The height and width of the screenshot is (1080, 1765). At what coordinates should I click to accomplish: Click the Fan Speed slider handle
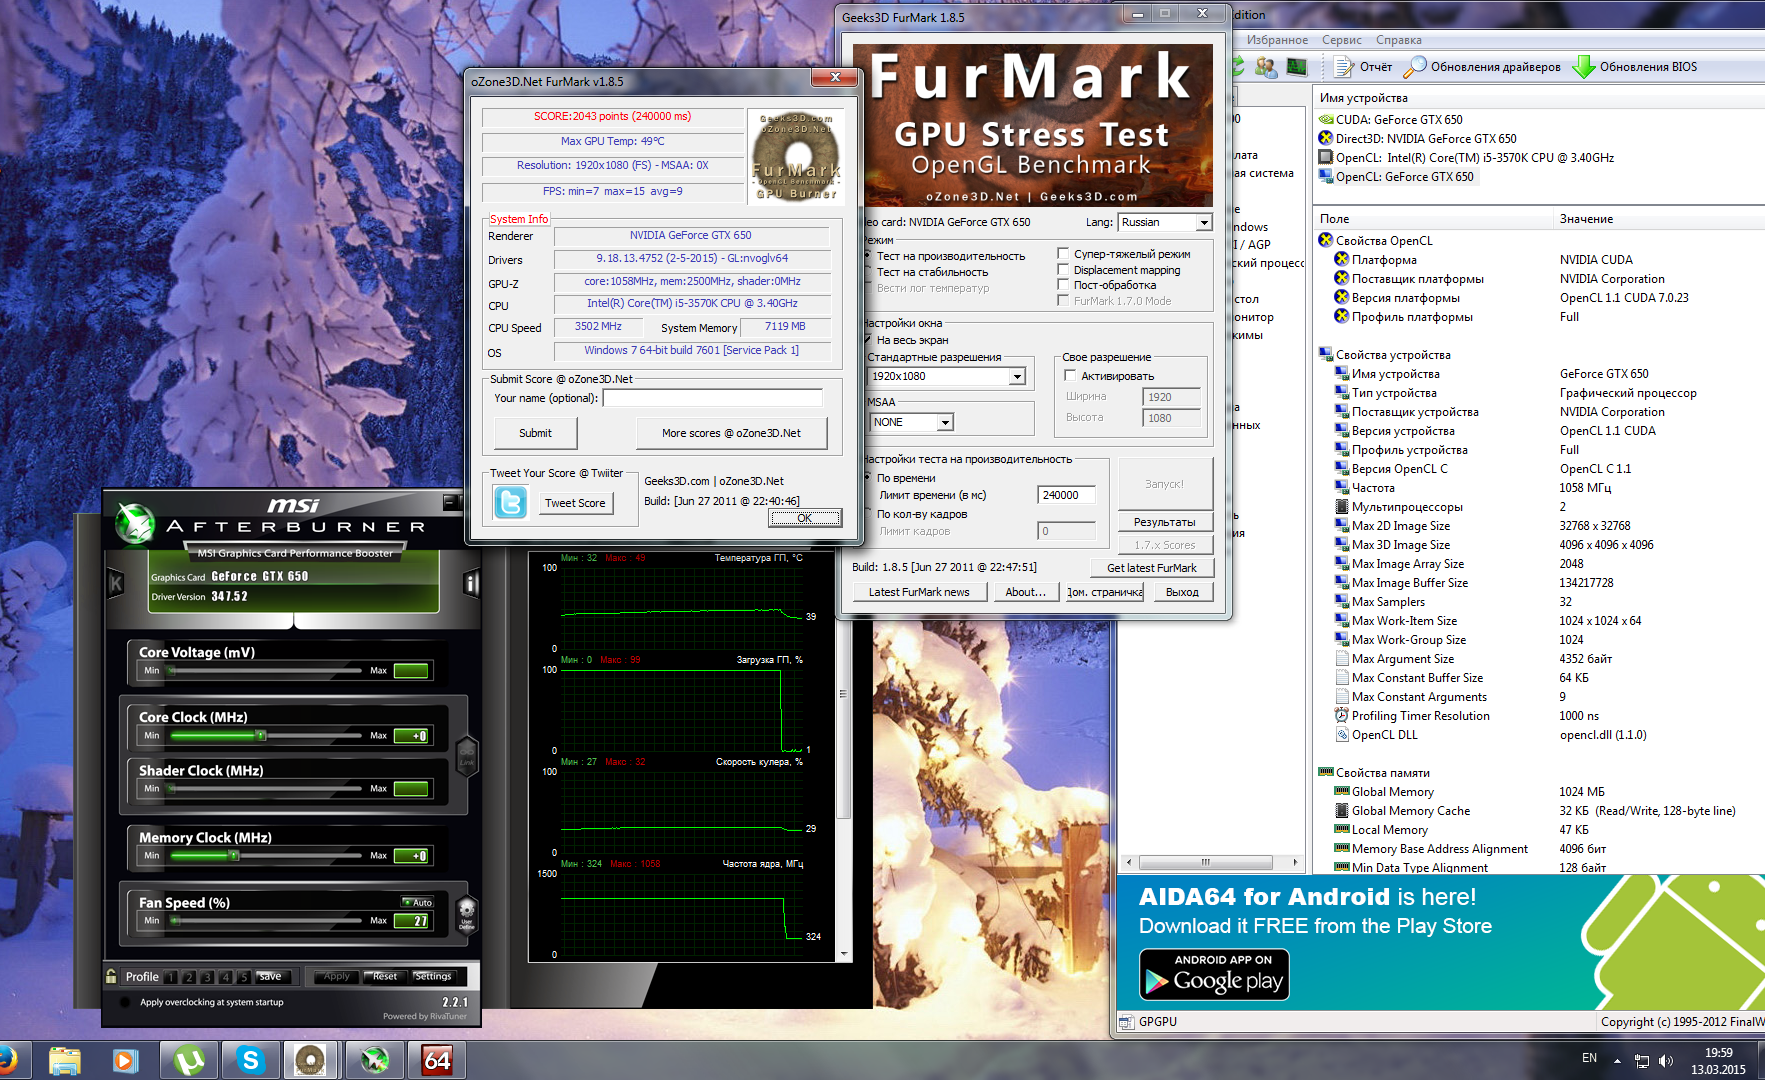click(x=176, y=921)
